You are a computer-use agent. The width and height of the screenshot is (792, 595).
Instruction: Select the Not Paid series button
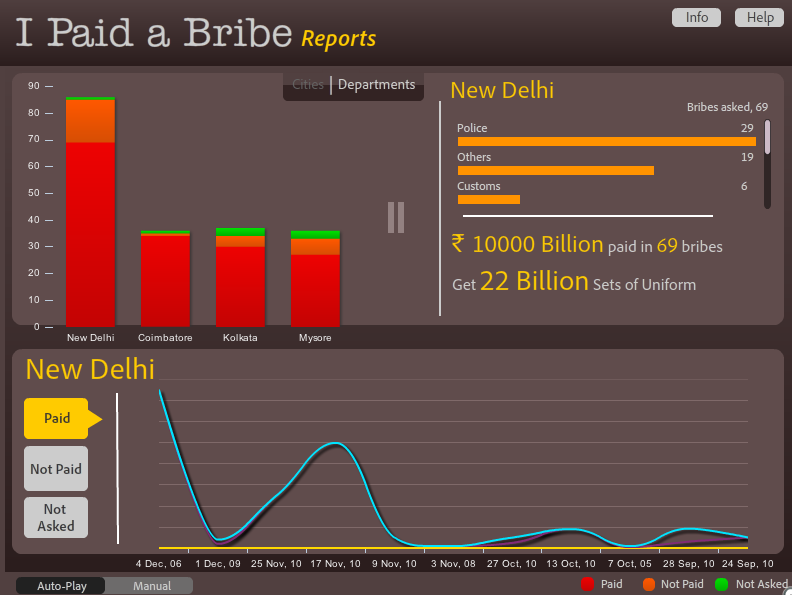tap(56, 469)
